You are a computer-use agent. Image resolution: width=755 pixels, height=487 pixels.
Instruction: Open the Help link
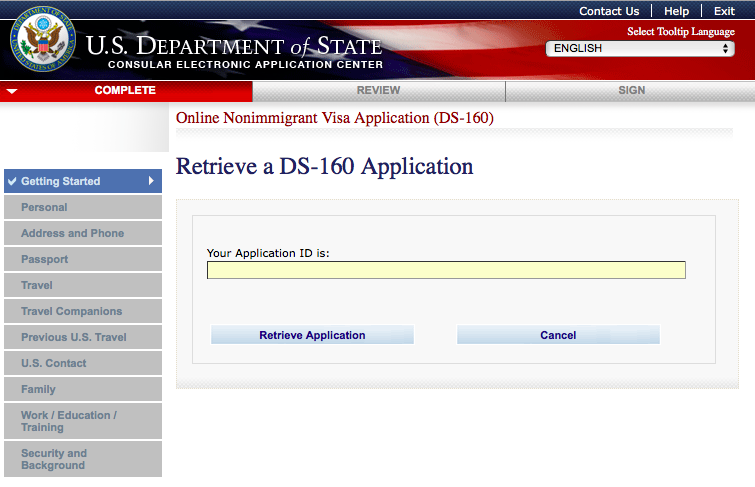[676, 11]
